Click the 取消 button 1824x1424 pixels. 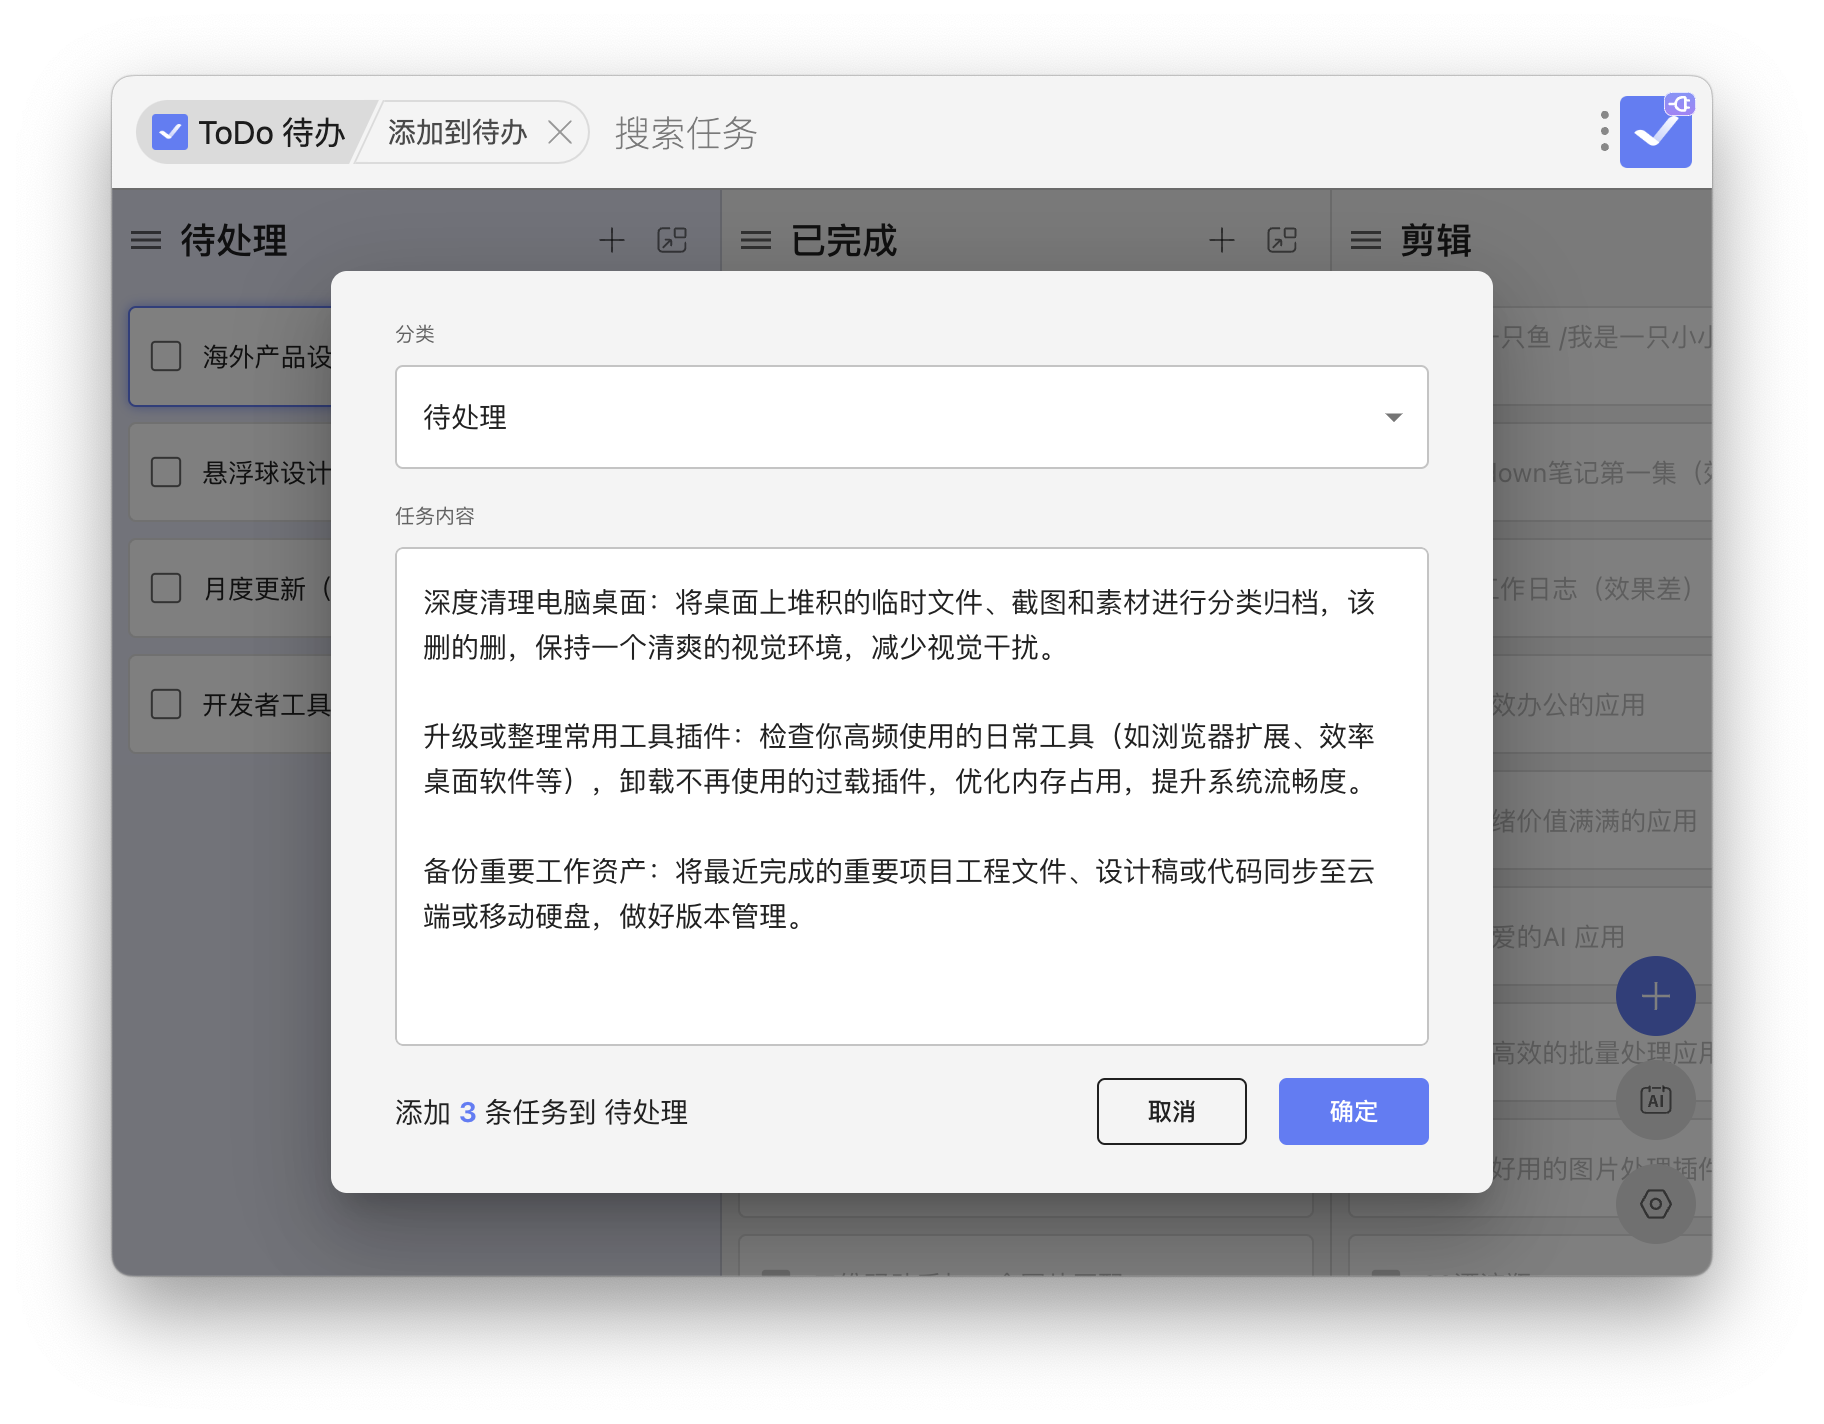point(1172,1111)
